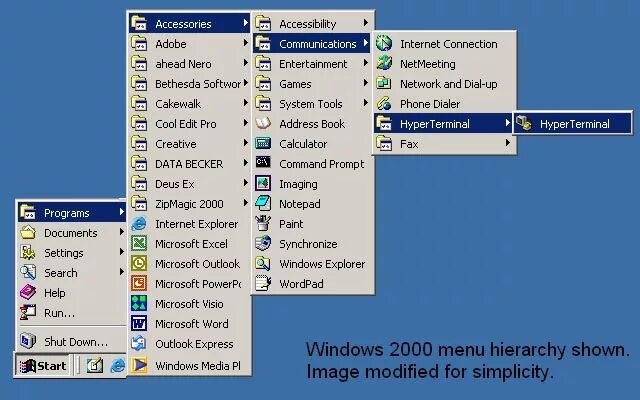The image size is (640, 400).
Task: Select the Cakewalk menu entry
Action: point(189,104)
